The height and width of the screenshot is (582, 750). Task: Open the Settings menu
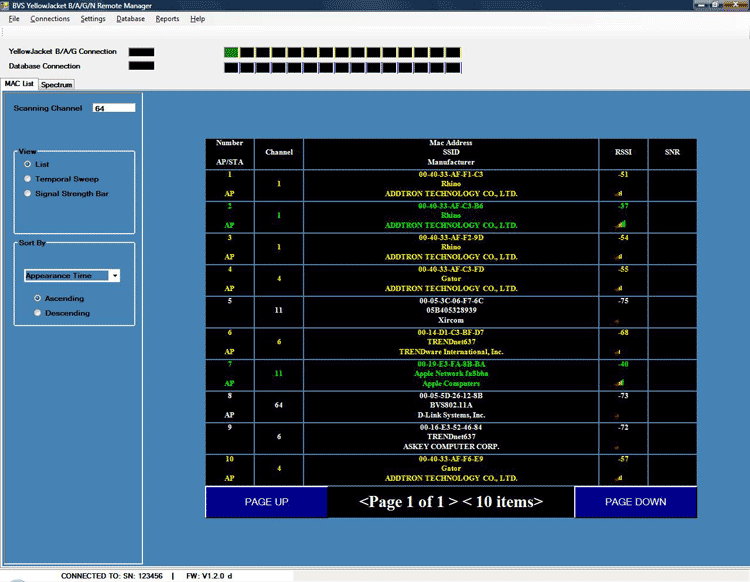pyautogui.click(x=93, y=19)
